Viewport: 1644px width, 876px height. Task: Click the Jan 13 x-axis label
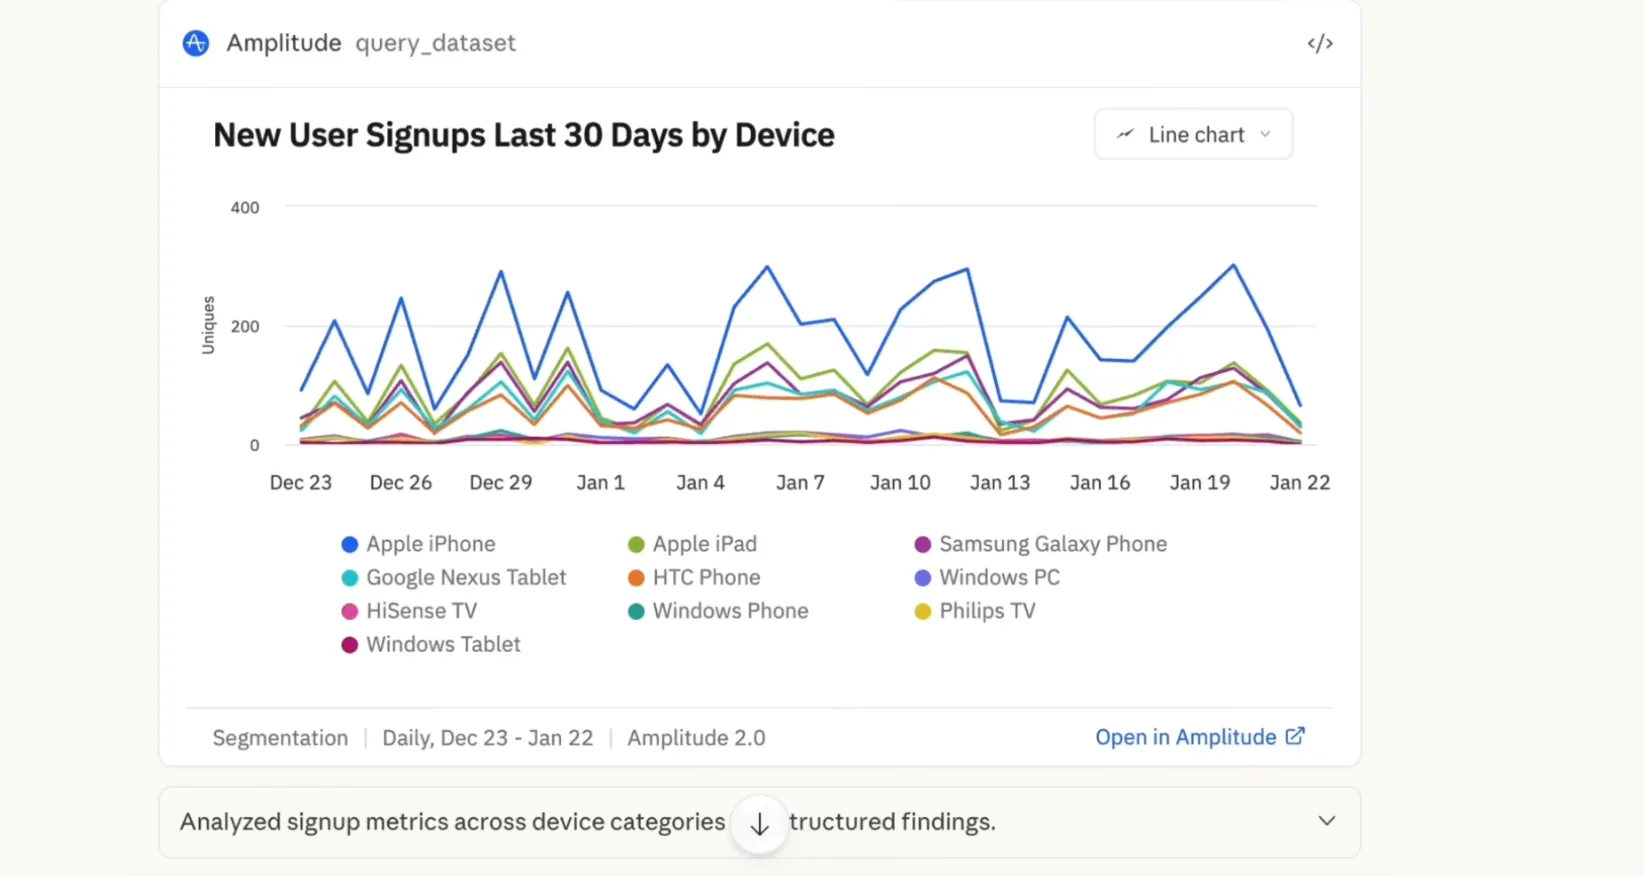click(x=1000, y=482)
